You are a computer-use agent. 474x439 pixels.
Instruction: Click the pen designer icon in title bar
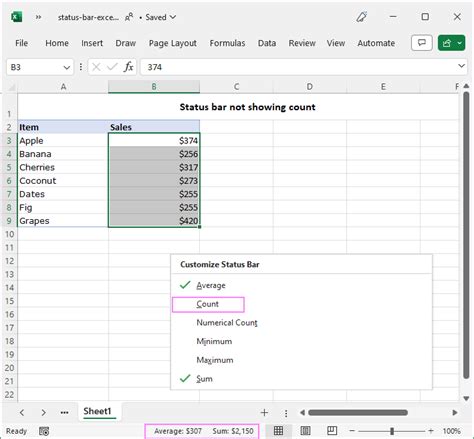coord(362,17)
